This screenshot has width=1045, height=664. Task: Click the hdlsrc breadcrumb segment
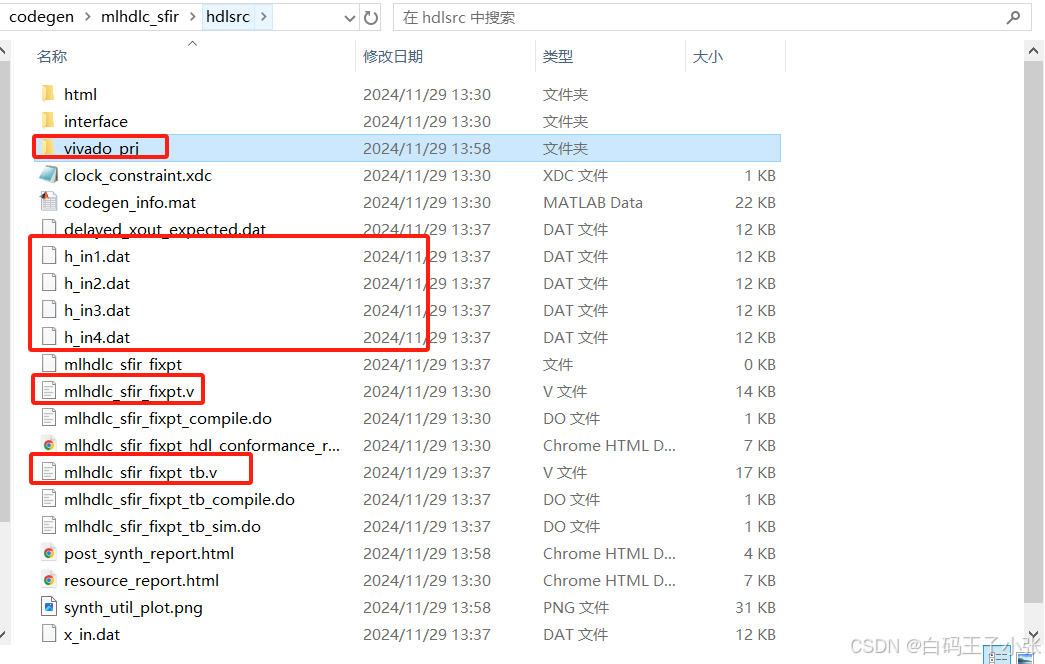228,17
